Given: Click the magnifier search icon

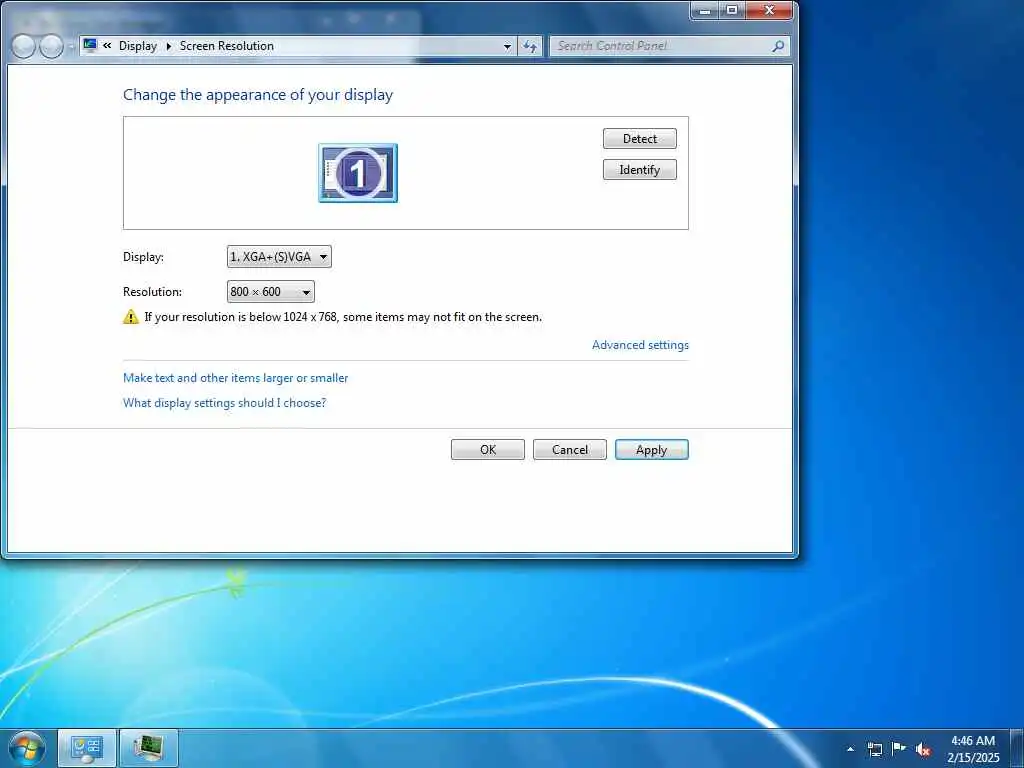Looking at the screenshot, I should tap(778, 46).
